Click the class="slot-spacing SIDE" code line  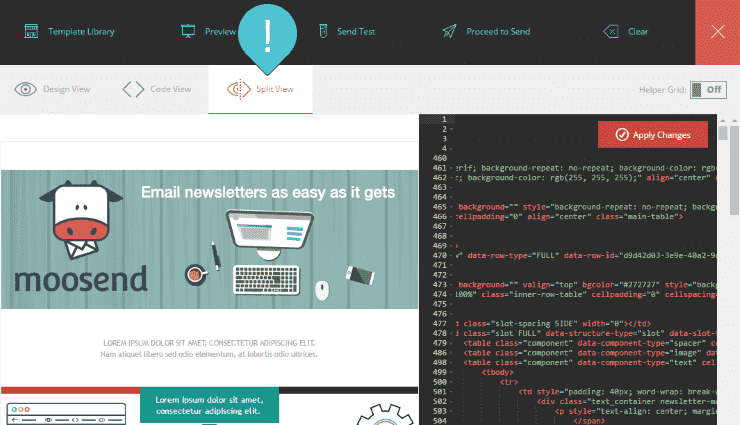coord(553,324)
